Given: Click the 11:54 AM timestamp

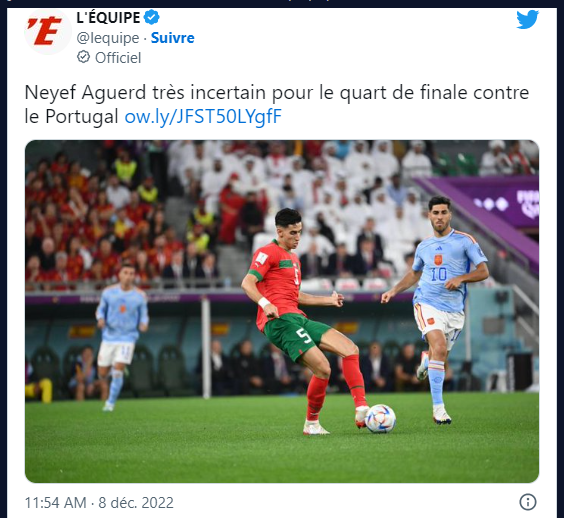Looking at the screenshot, I should click(x=55, y=503).
